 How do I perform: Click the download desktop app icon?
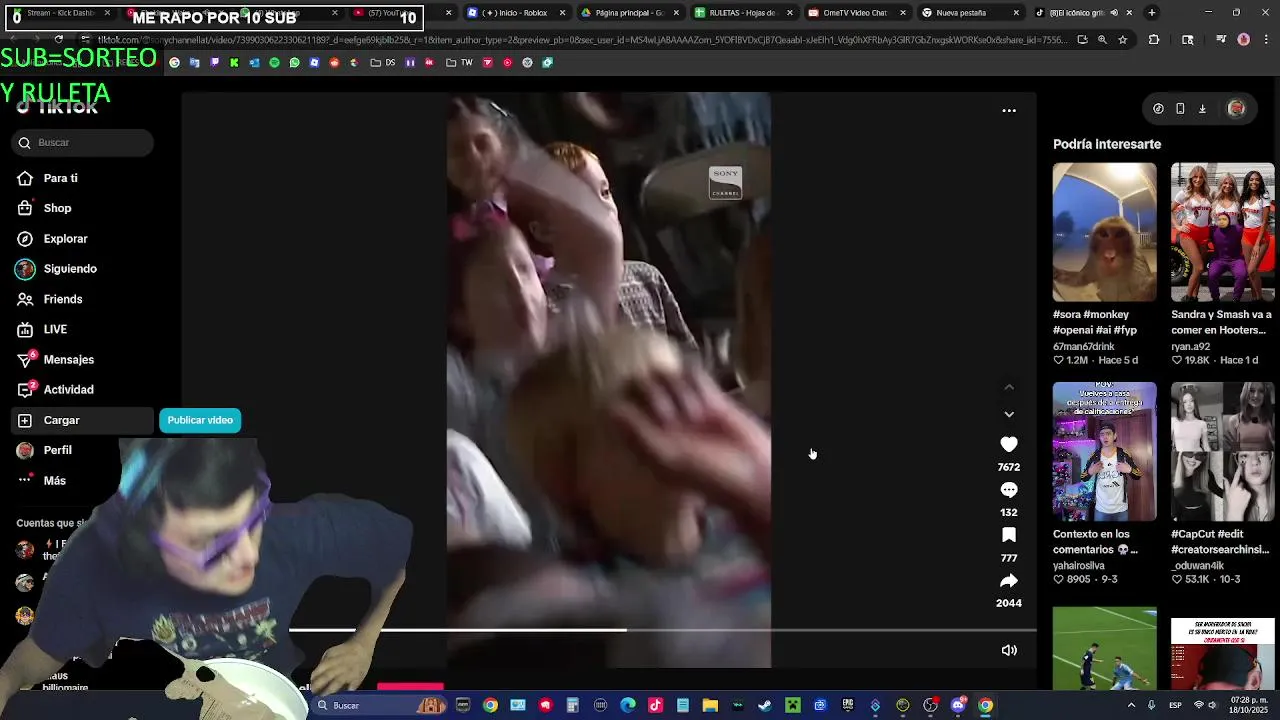coord(1202,109)
